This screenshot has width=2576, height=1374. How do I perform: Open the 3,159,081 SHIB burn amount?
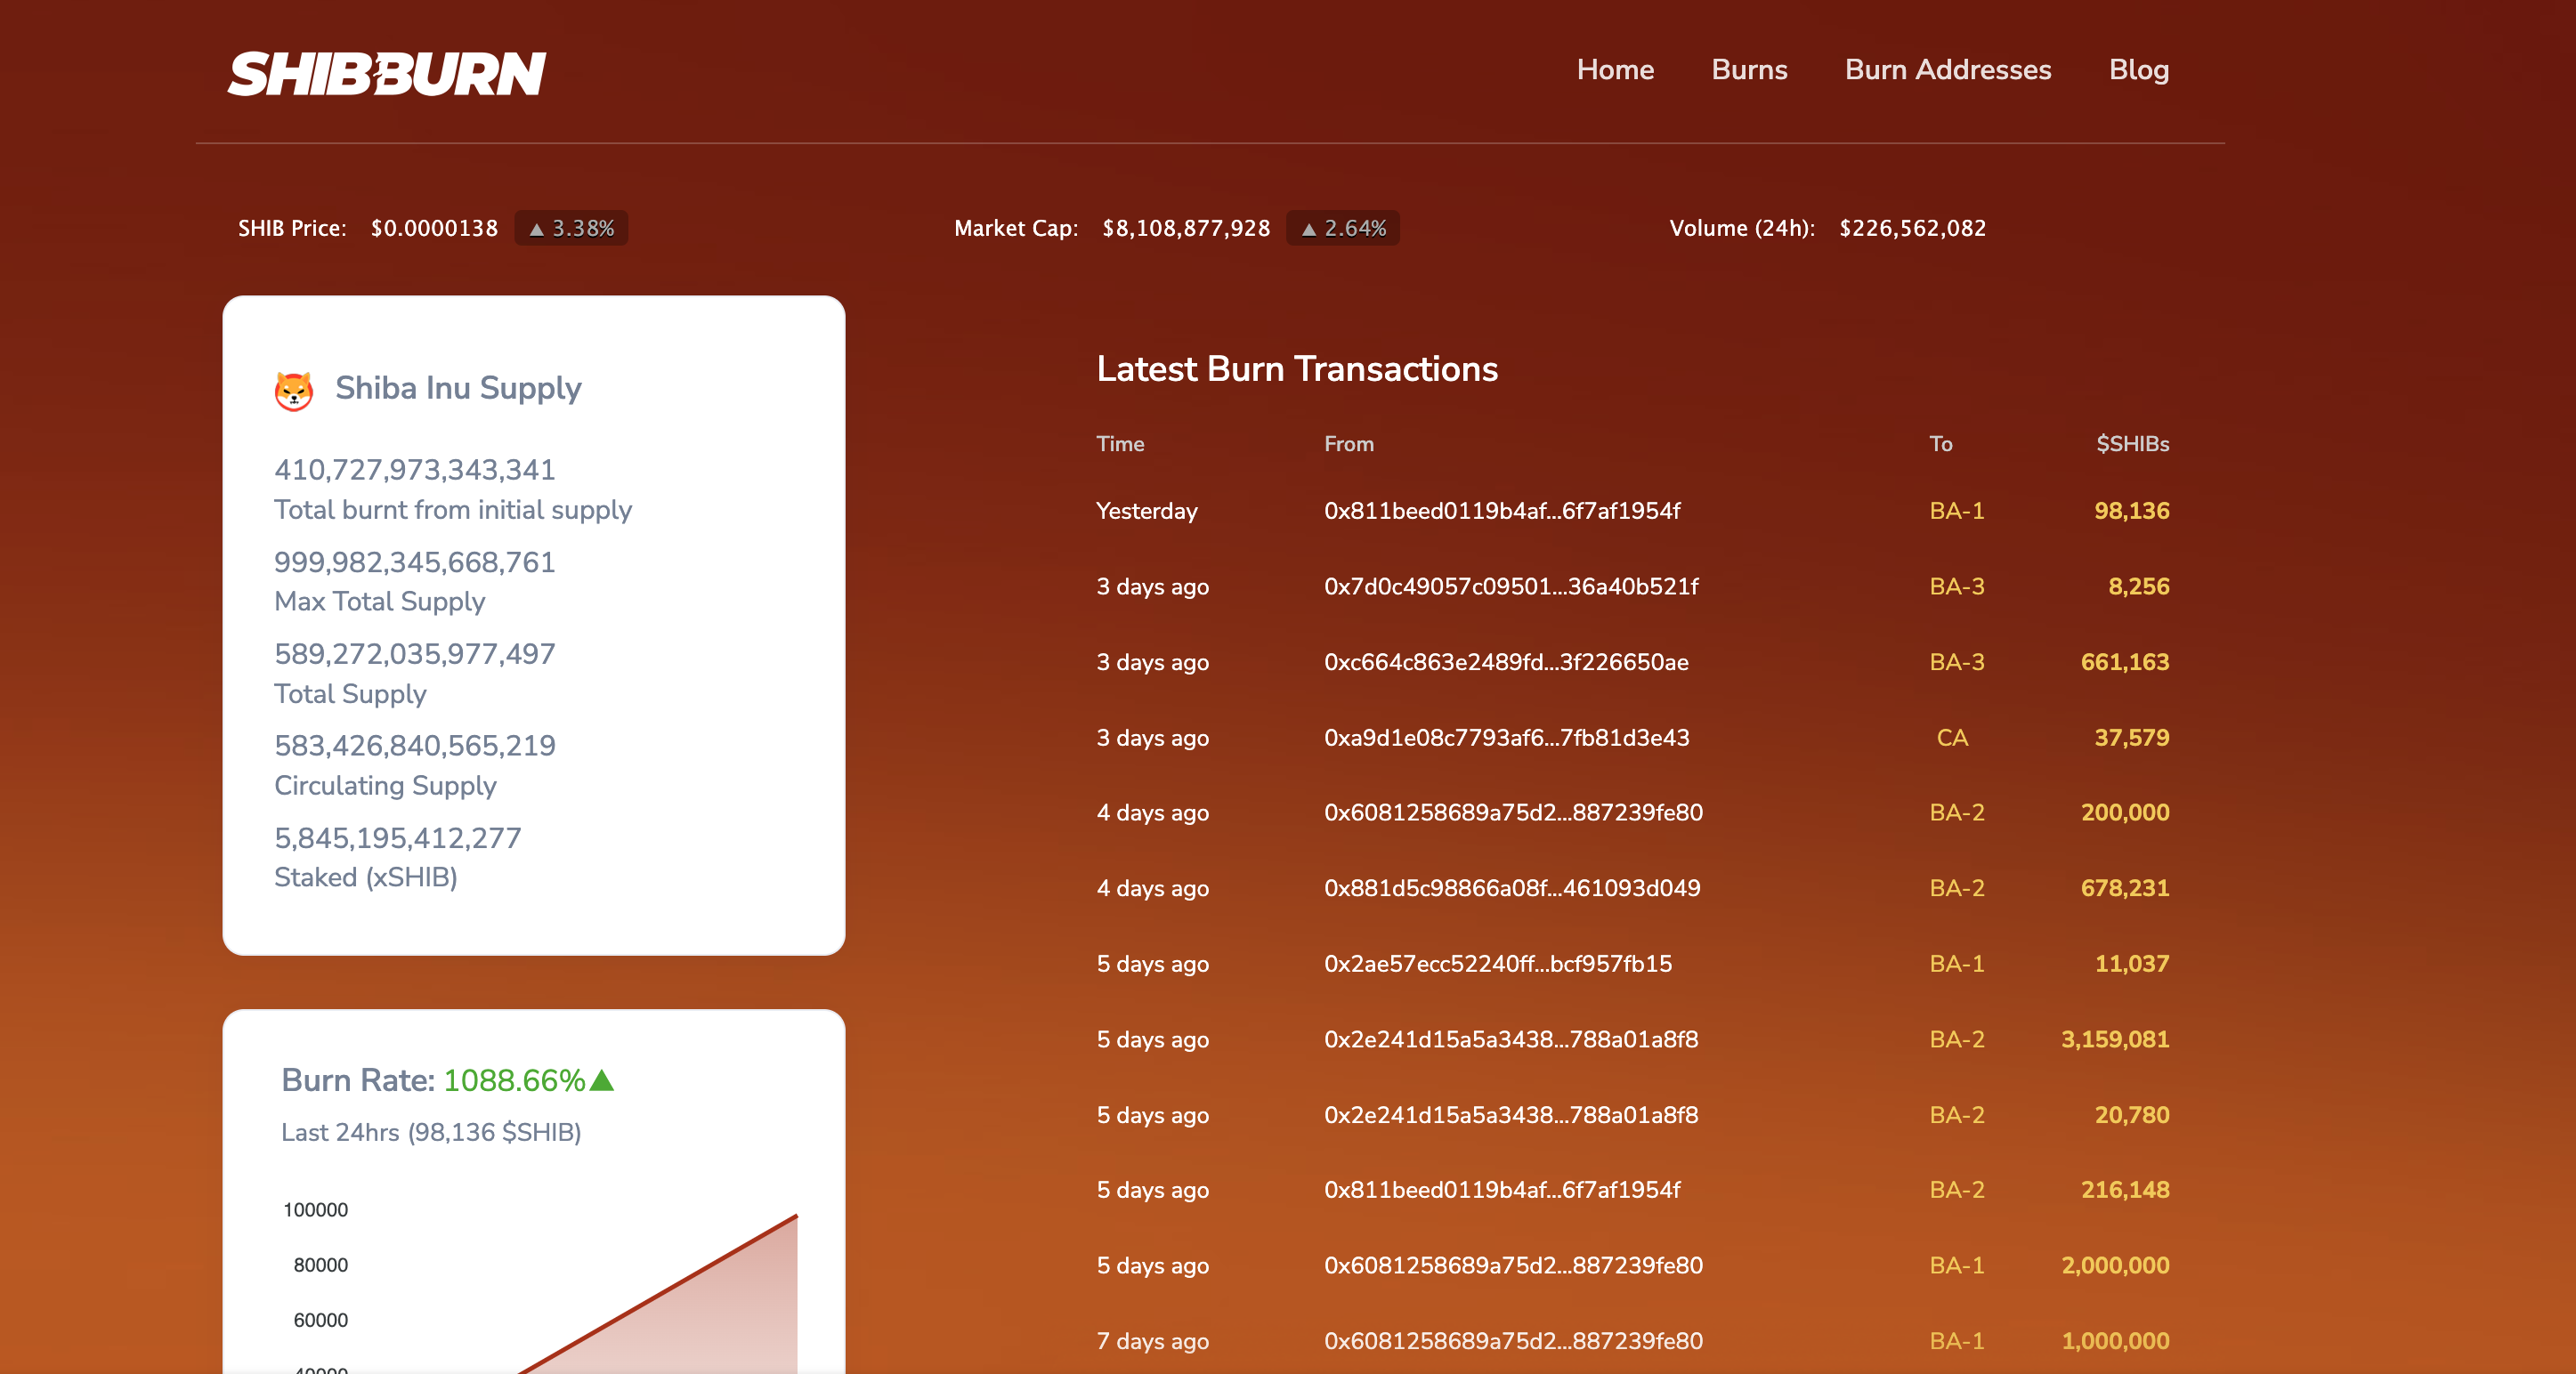click(2114, 1039)
